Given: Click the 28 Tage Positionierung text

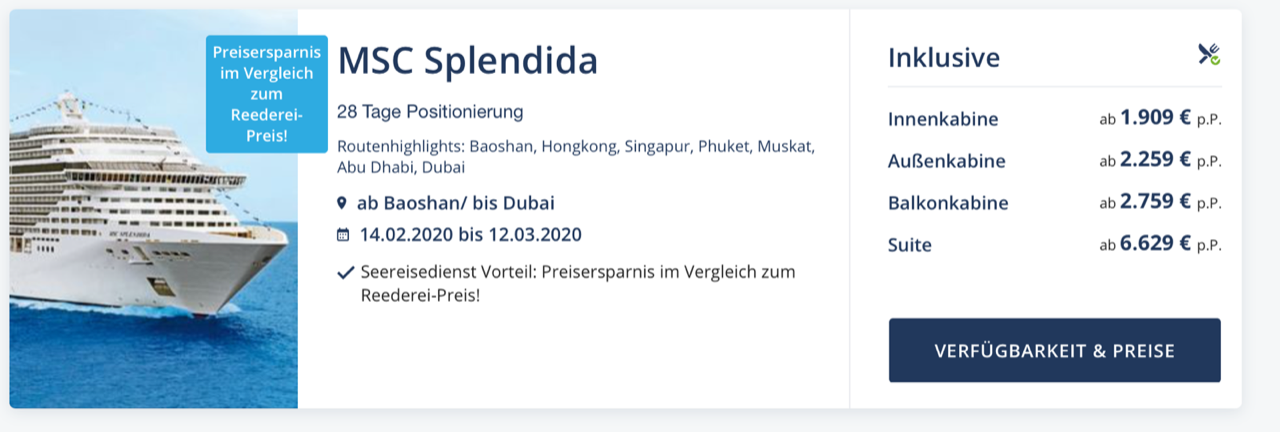Looking at the screenshot, I should pyautogui.click(x=430, y=111).
